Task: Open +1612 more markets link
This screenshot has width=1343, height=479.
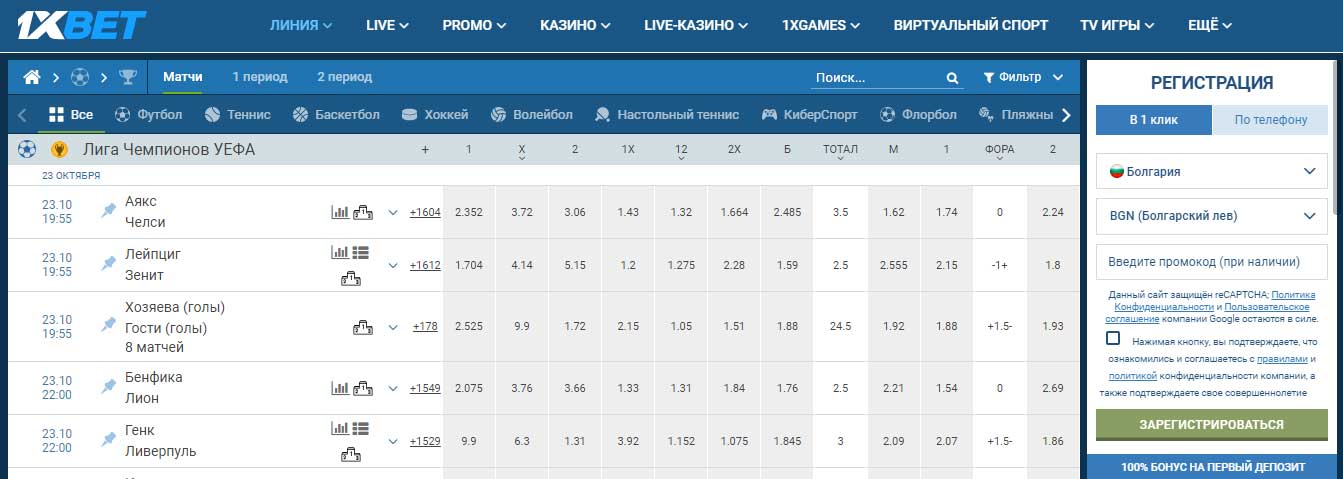Action: pyautogui.click(x=425, y=265)
